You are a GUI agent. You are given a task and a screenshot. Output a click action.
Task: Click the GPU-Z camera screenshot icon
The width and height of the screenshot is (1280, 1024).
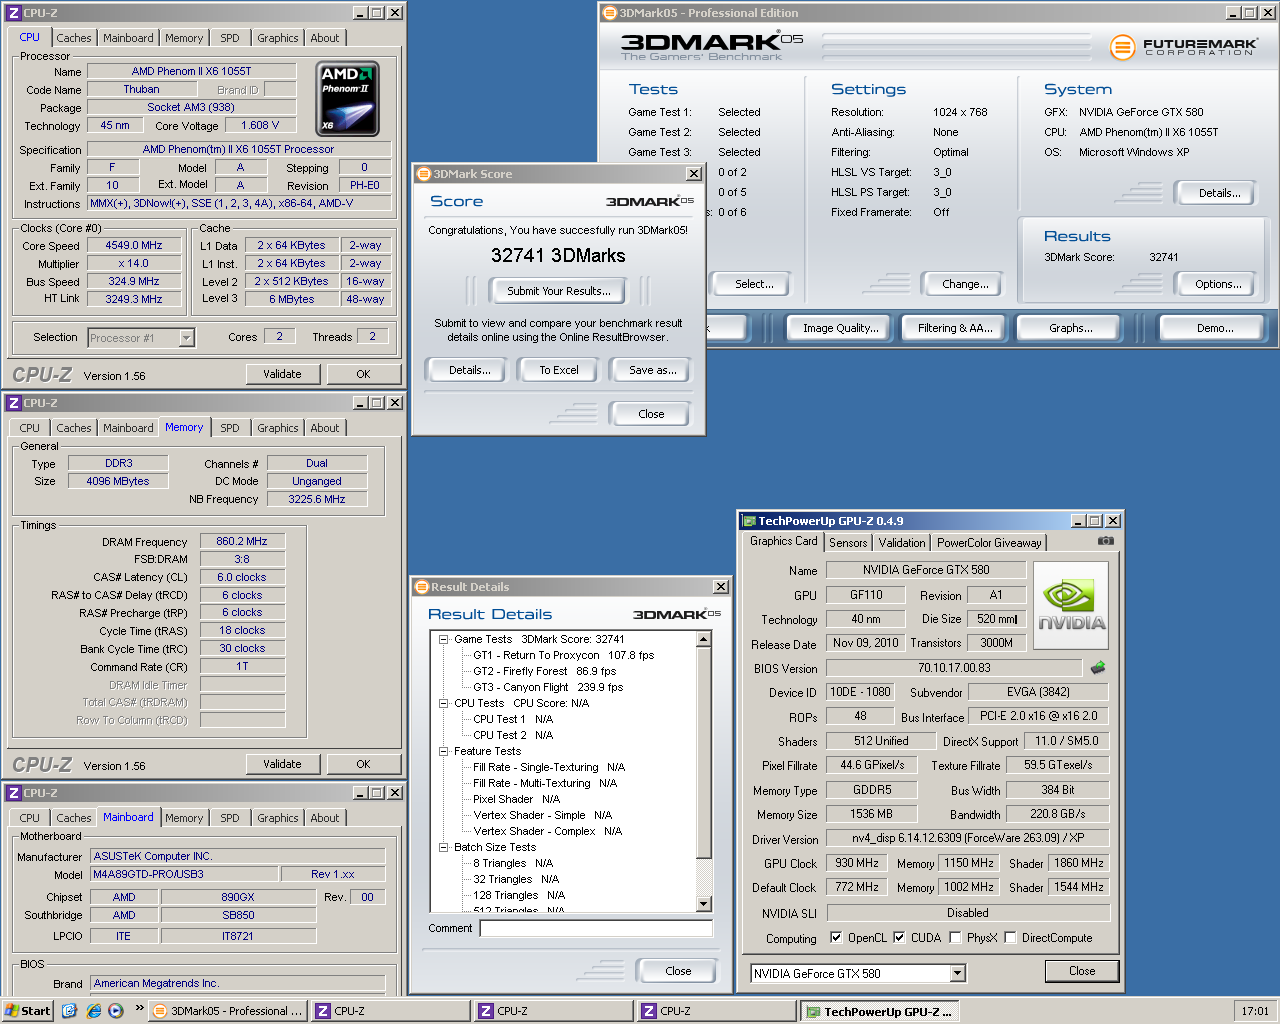click(x=1105, y=541)
